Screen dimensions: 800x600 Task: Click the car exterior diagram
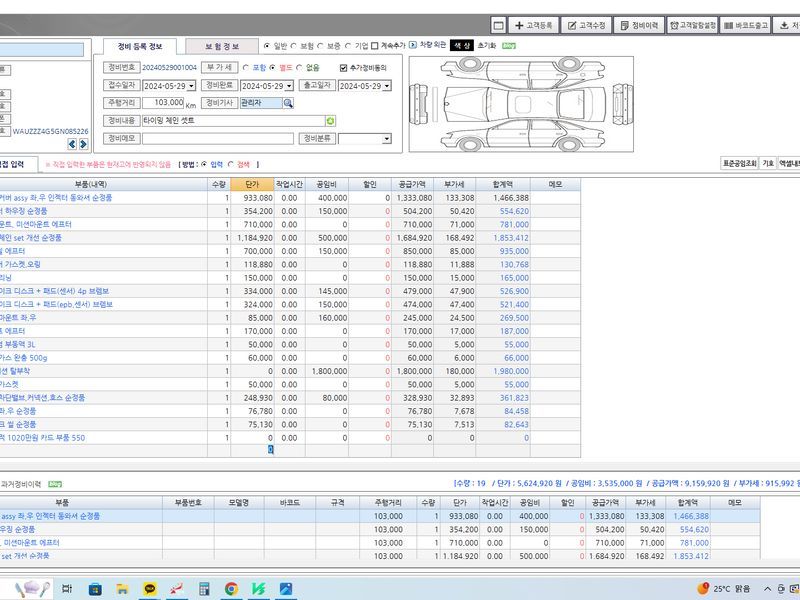point(521,104)
